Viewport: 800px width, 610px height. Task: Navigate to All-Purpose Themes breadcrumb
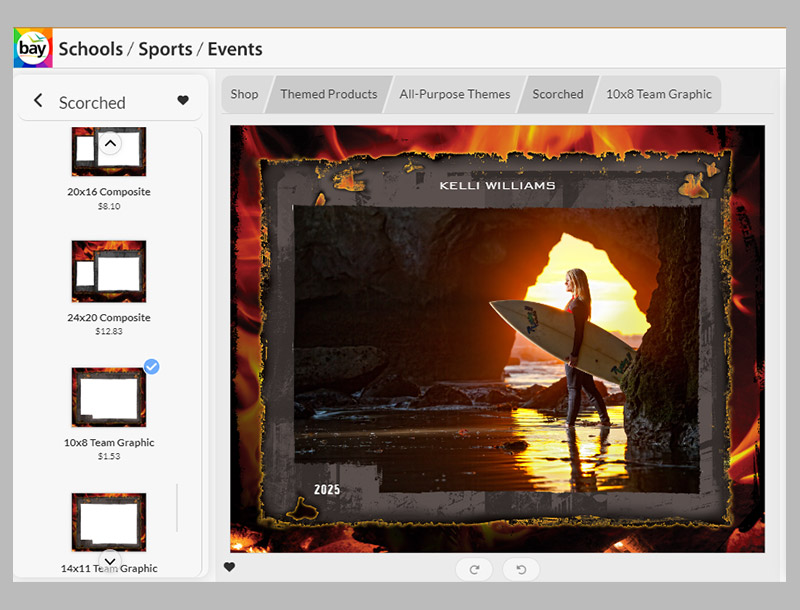pos(454,94)
